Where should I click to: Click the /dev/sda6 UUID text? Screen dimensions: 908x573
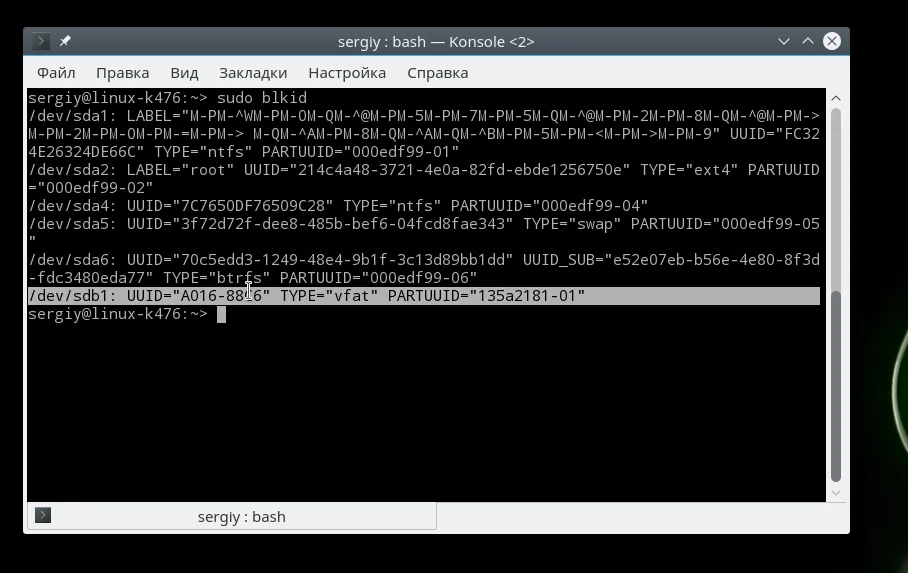pyautogui.click(x=320, y=260)
